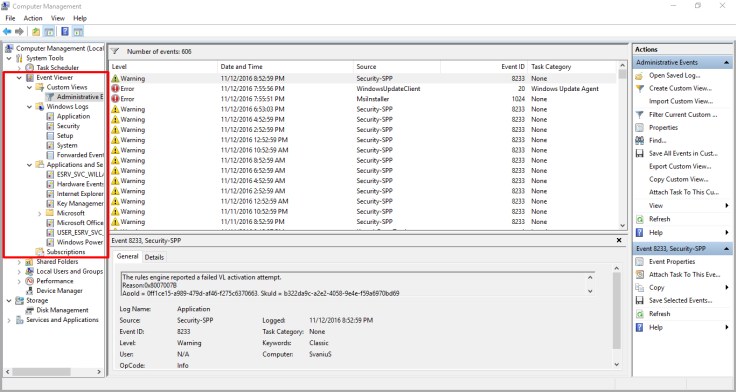Click the Performance icon in tree
This screenshot has height=392, width=736.
pos(30,281)
